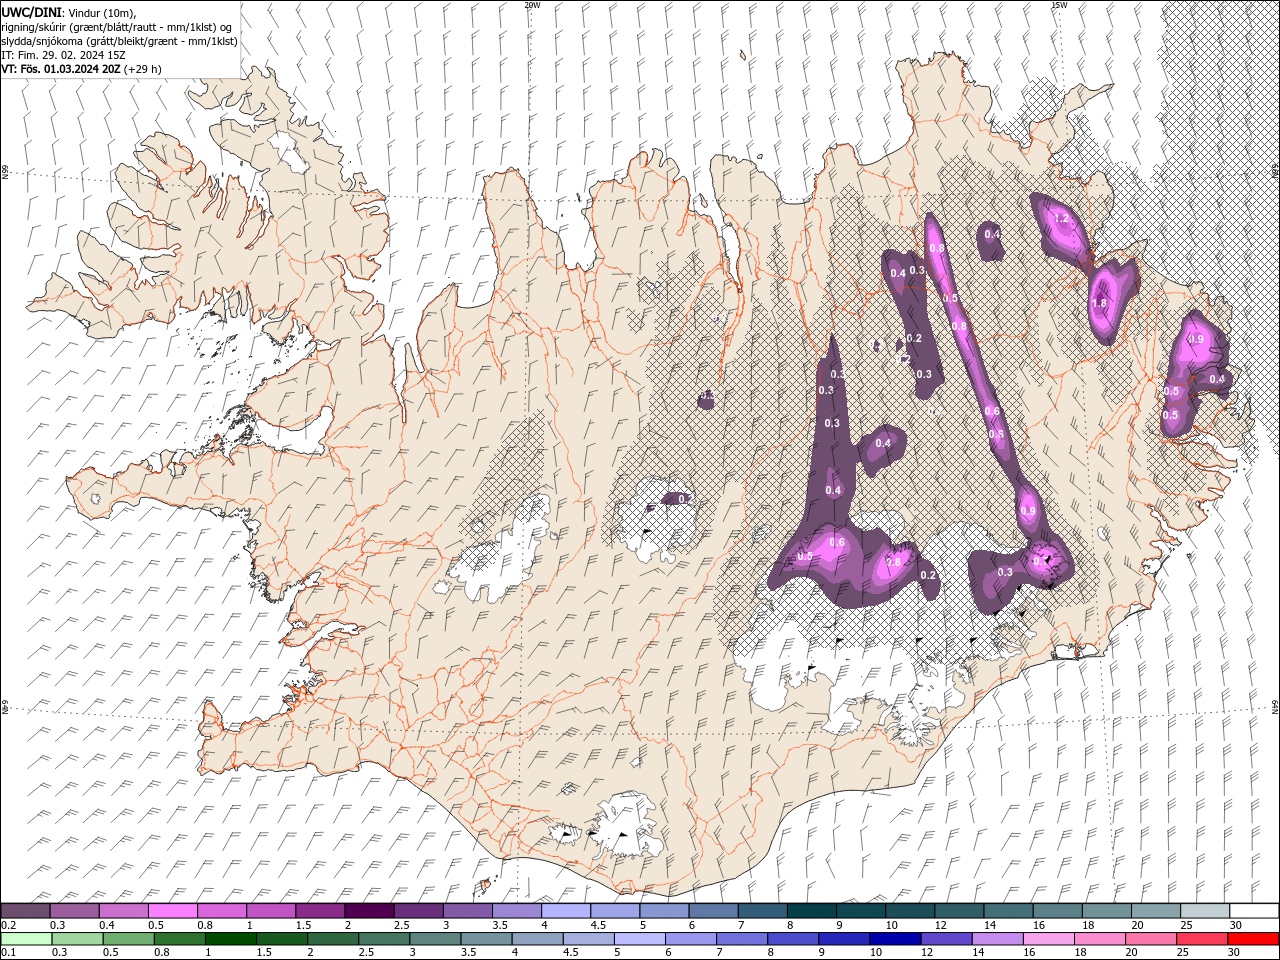Viewport: 1280px width, 960px height.
Task: Select the pale pink 16 swatch in bottom row
Action: 1048,939
